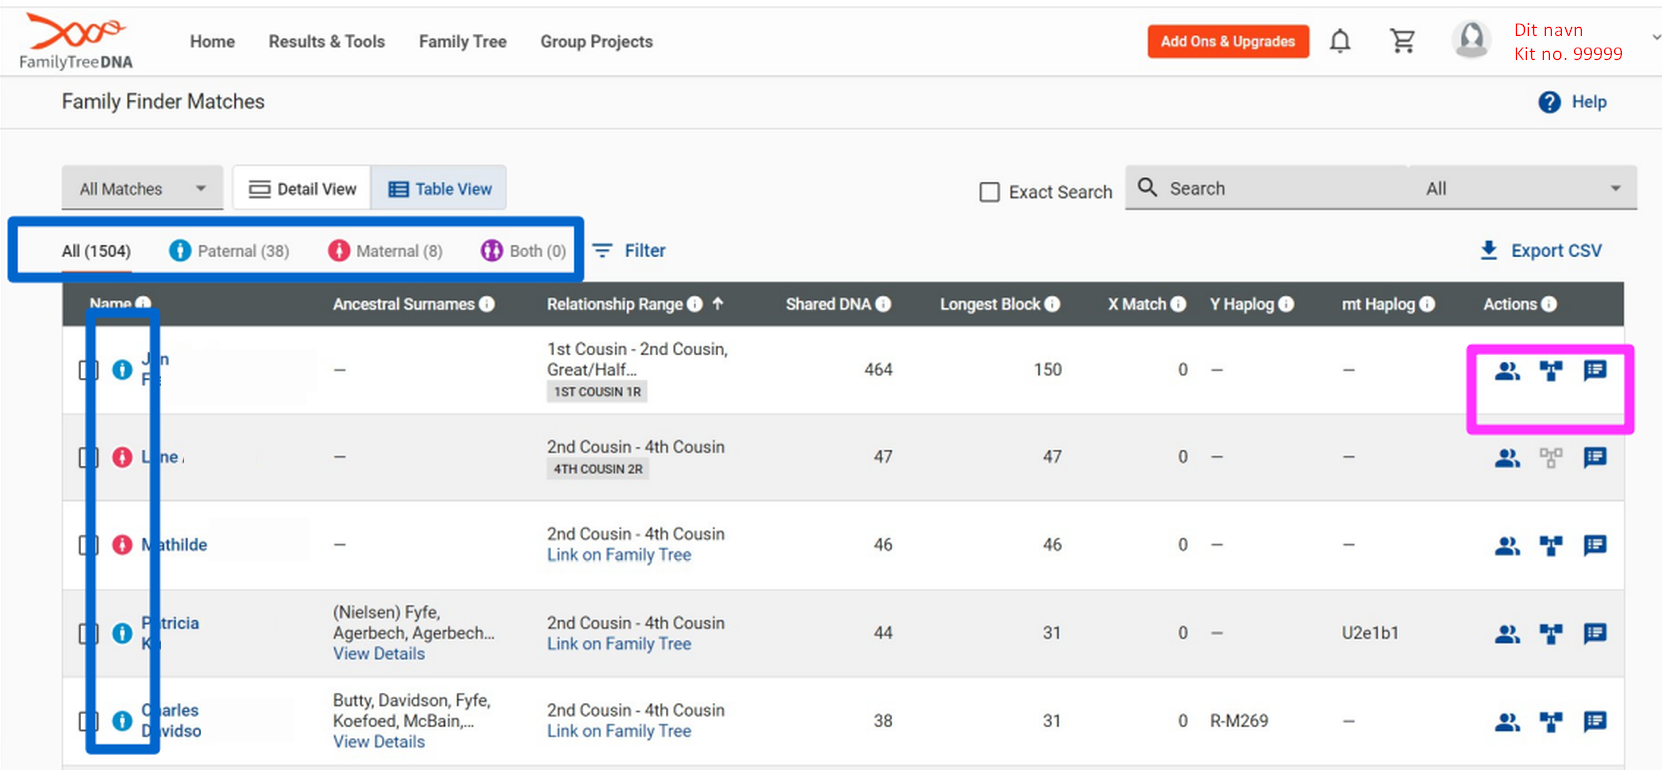Screen dimensions: 1662x770
Task: Open the Results & Tools menu
Action: tap(326, 42)
